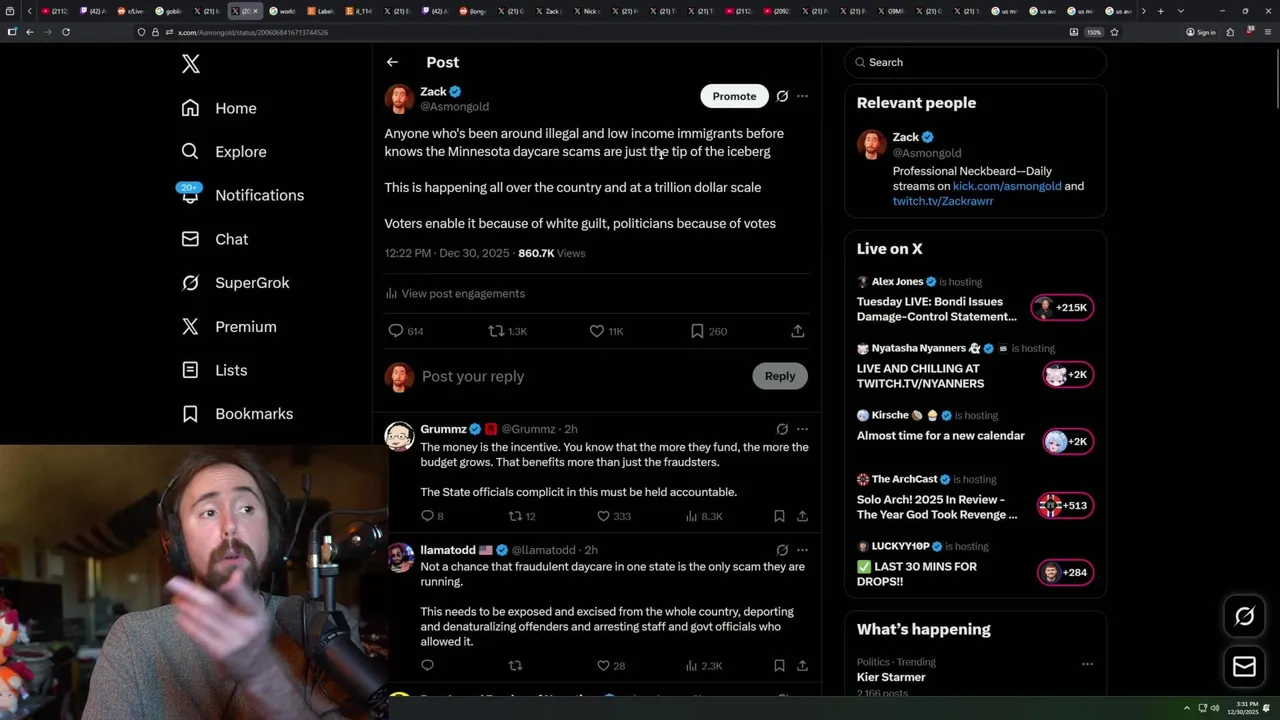Open more options on Grummz's reply
Viewport: 1280px width, 720px height.
coord(802,429)
